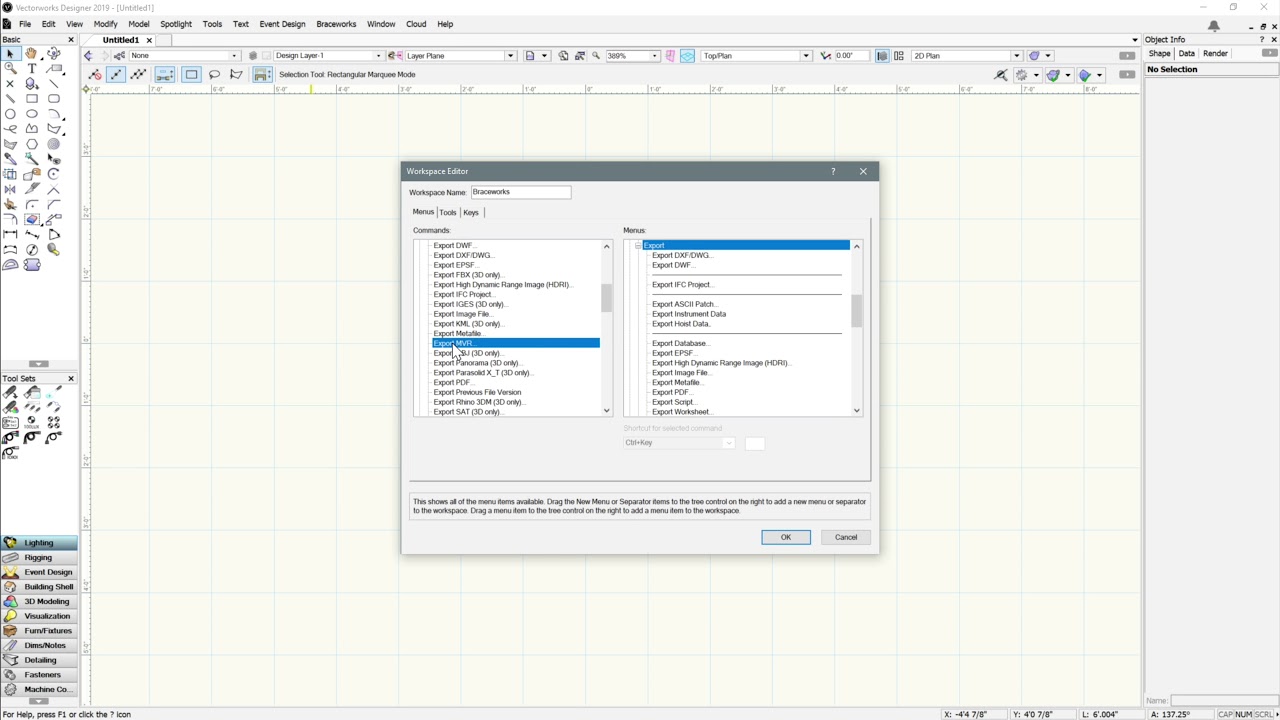Switch to the Tools tab in Workspace Editor
The image size is (1280, 720).
447,212
